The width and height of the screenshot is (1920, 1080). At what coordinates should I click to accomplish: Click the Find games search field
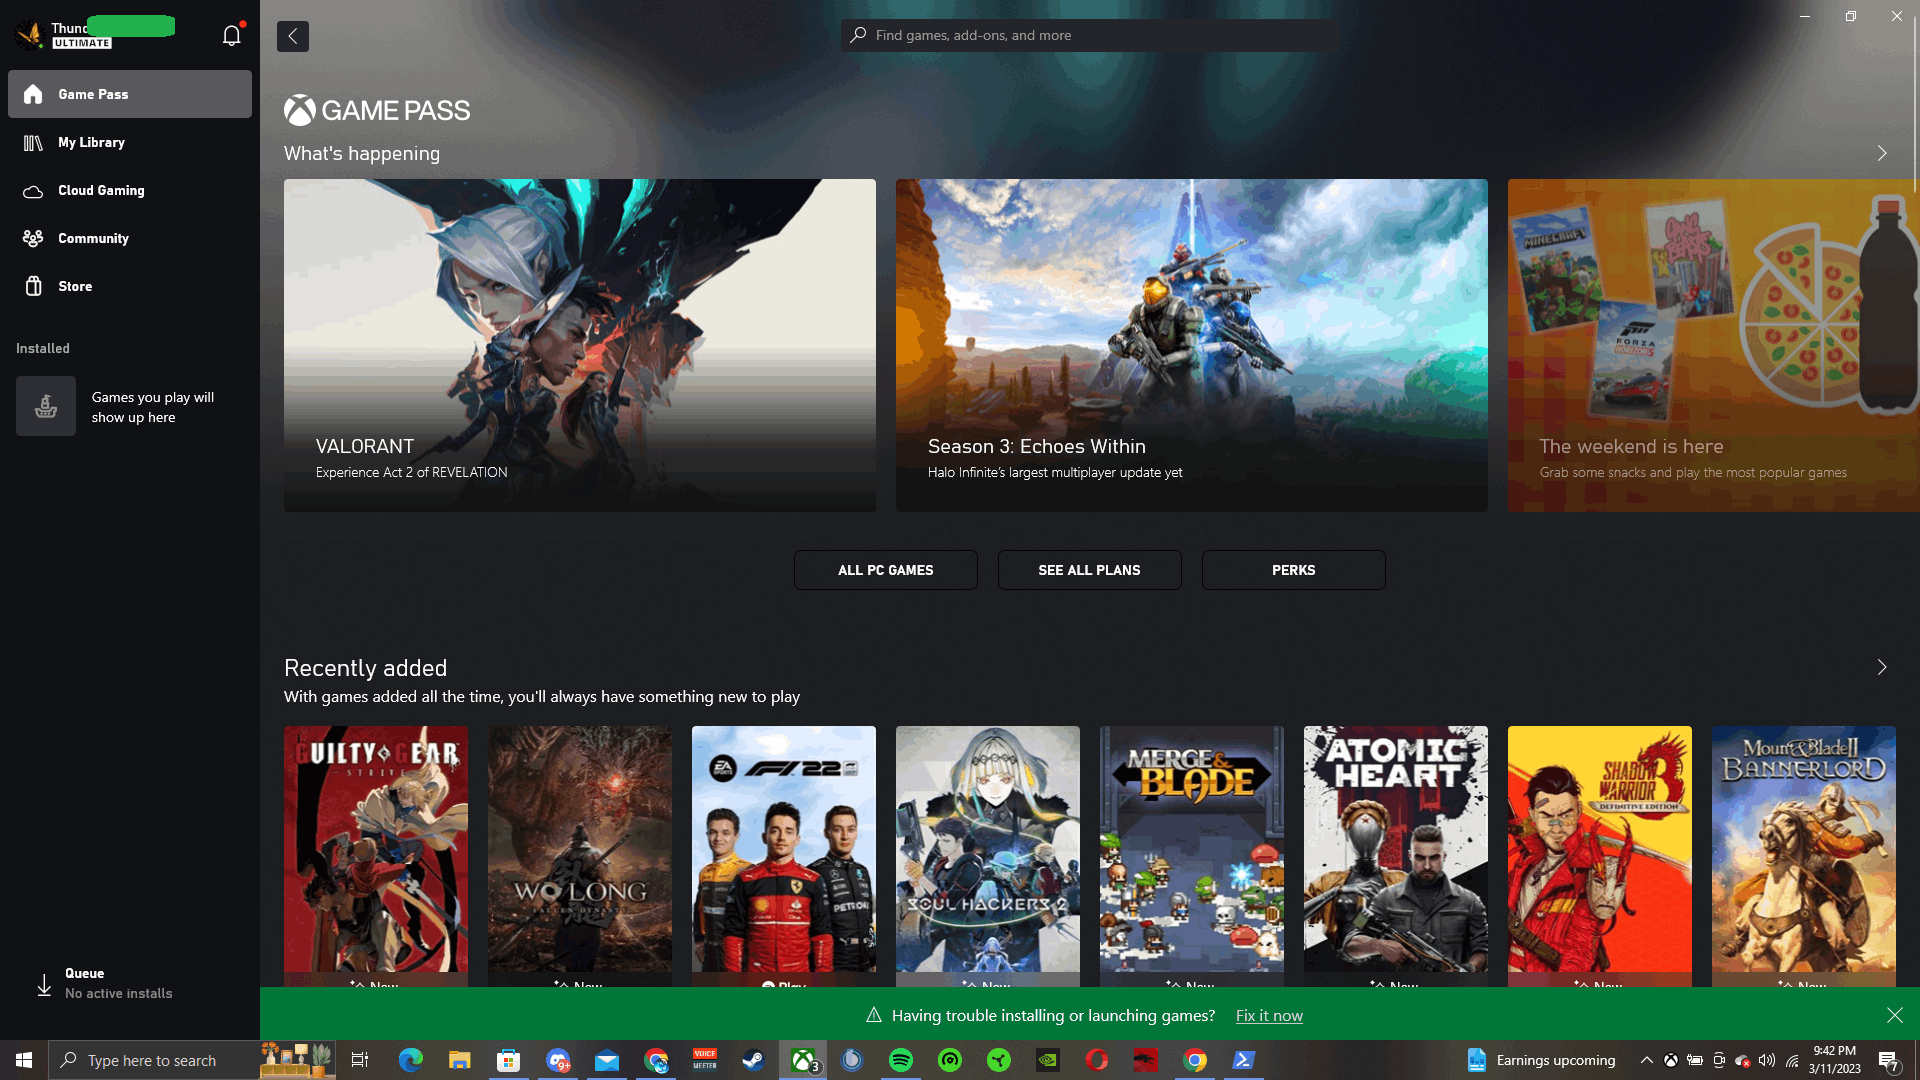tap(1090, 35)
